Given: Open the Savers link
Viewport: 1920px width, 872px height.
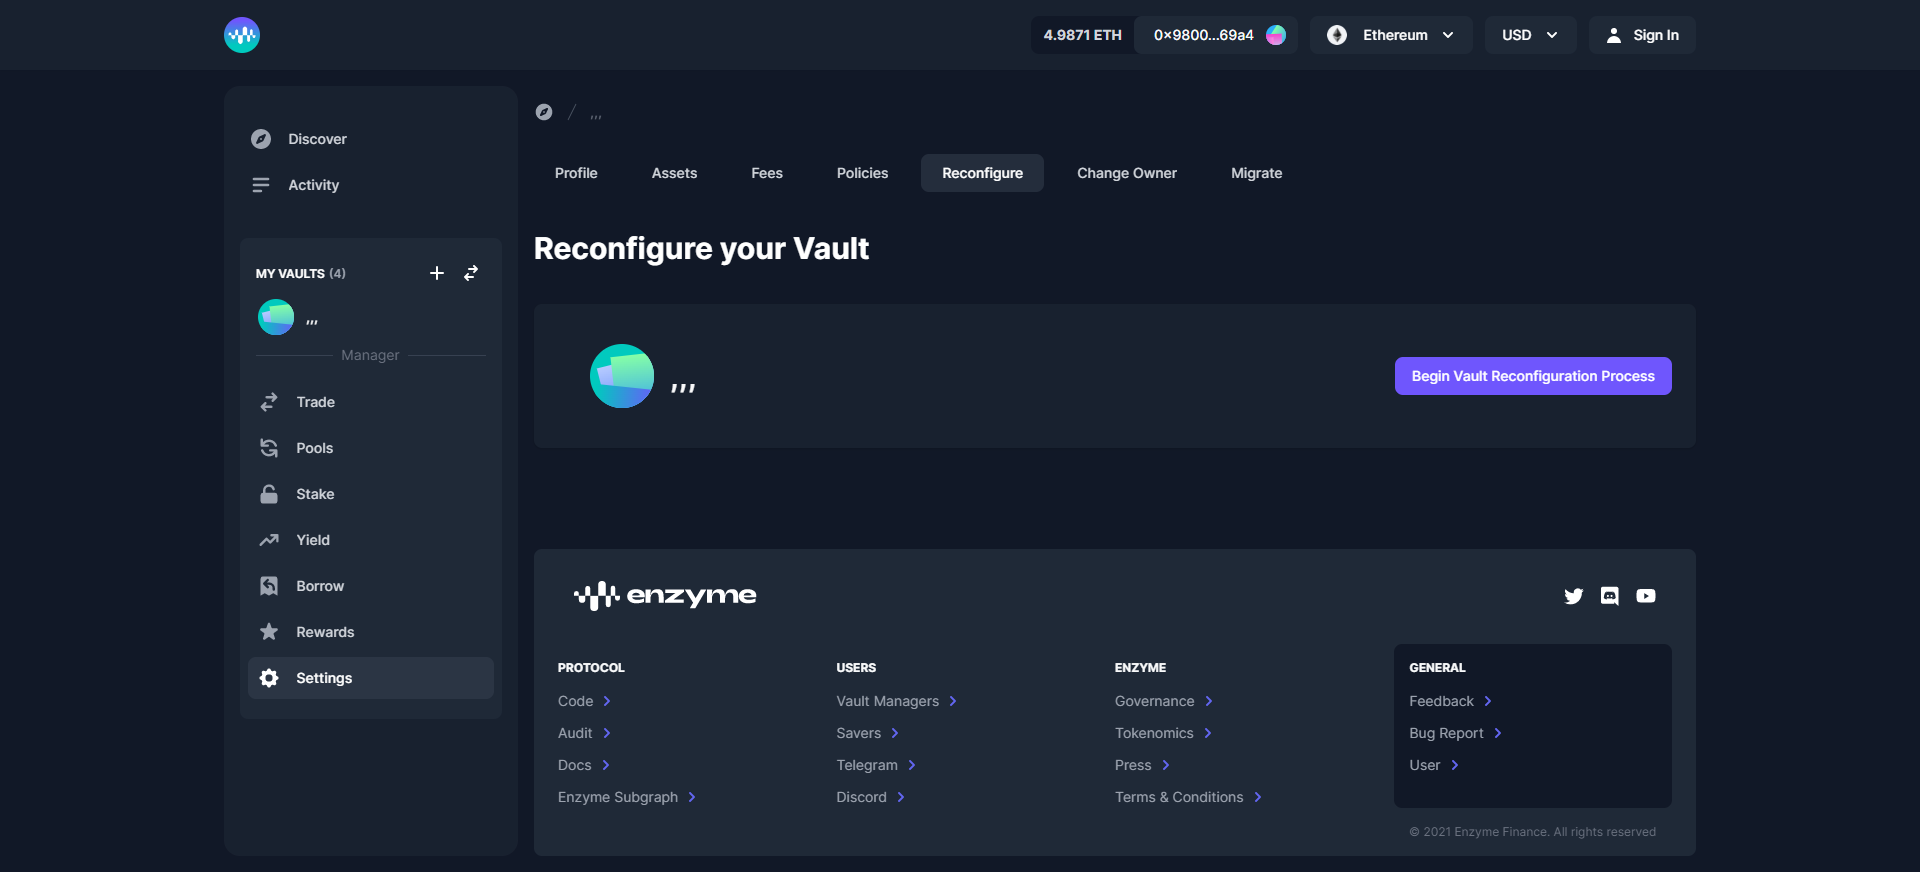Looking at the screenshot, I should [x=859, y=733].
